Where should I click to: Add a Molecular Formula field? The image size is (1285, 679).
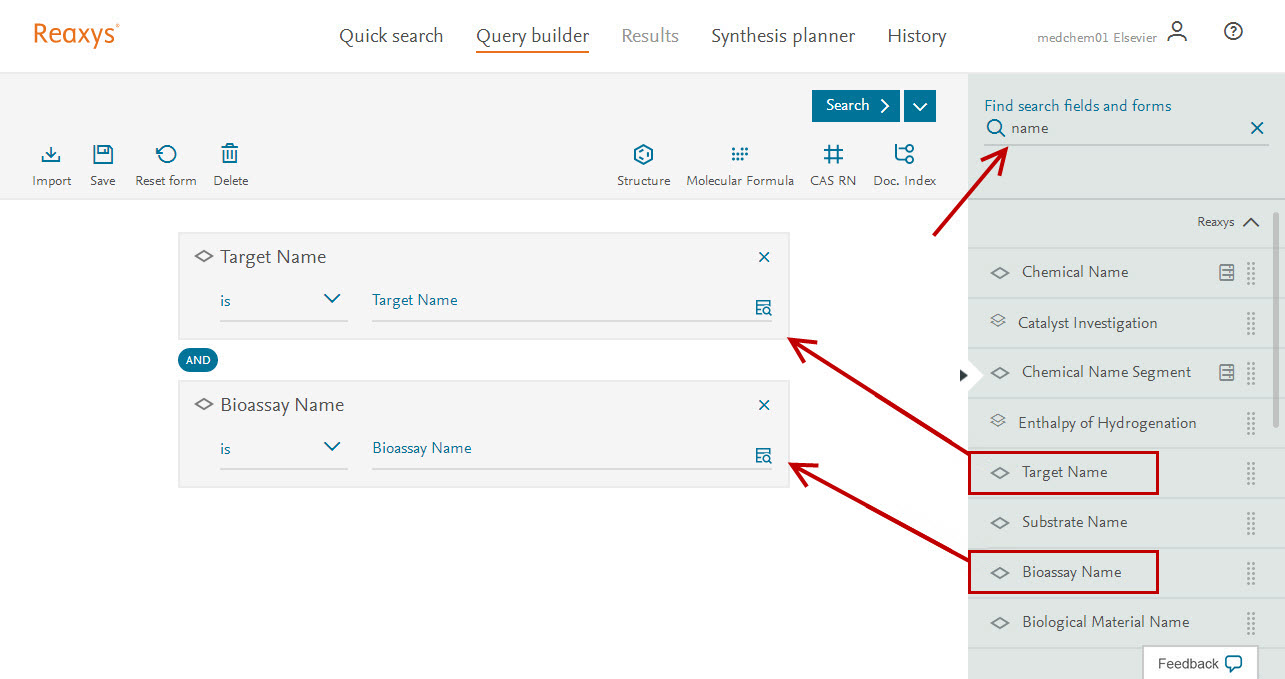[x=739, y=155]
